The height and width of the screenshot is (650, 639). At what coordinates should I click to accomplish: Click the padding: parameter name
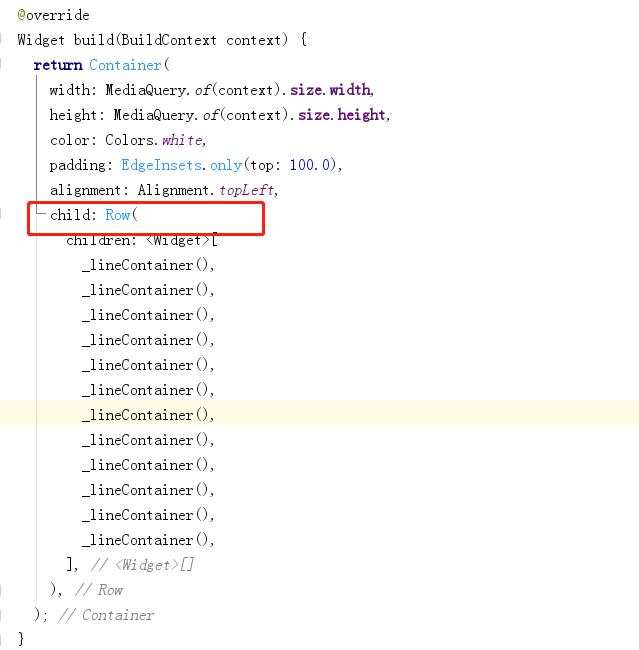point(81,165)
